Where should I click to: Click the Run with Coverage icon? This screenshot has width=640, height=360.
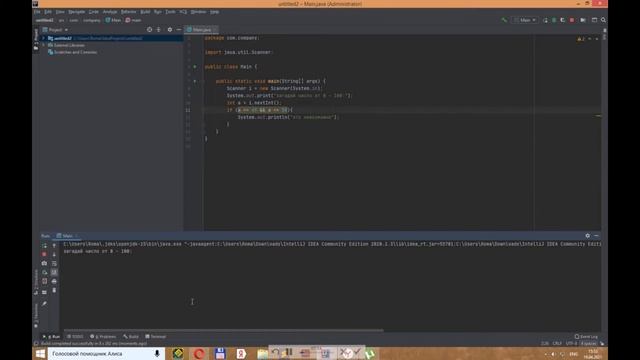click(562, 20)
